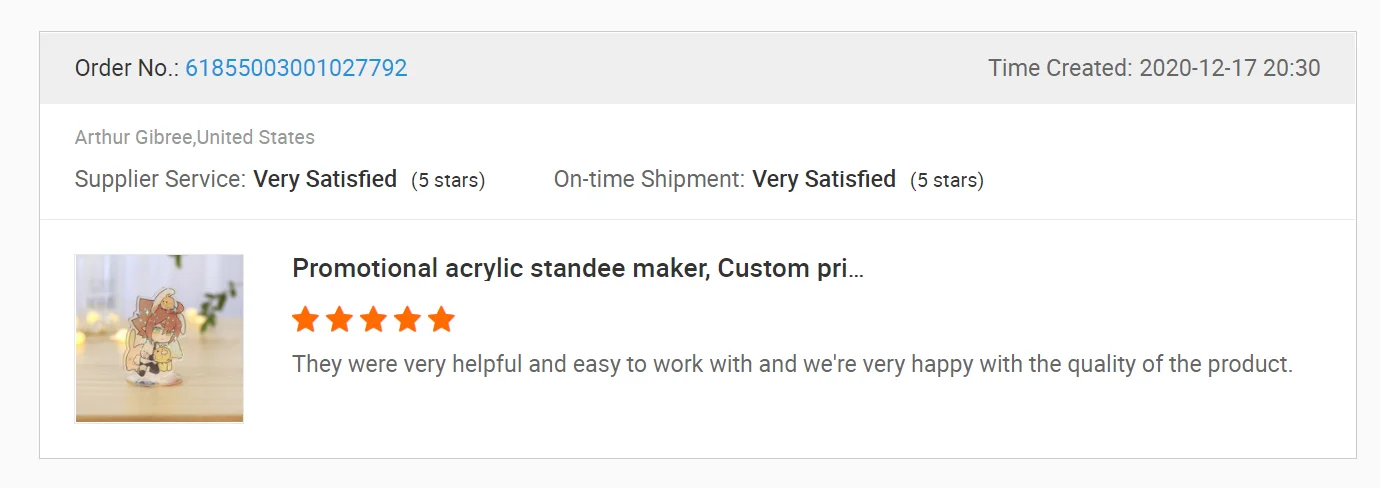Open order number 61855003001027792 link
Image resolution: width=1380 pixels, height=488 pixels.
tap(296, 68)
